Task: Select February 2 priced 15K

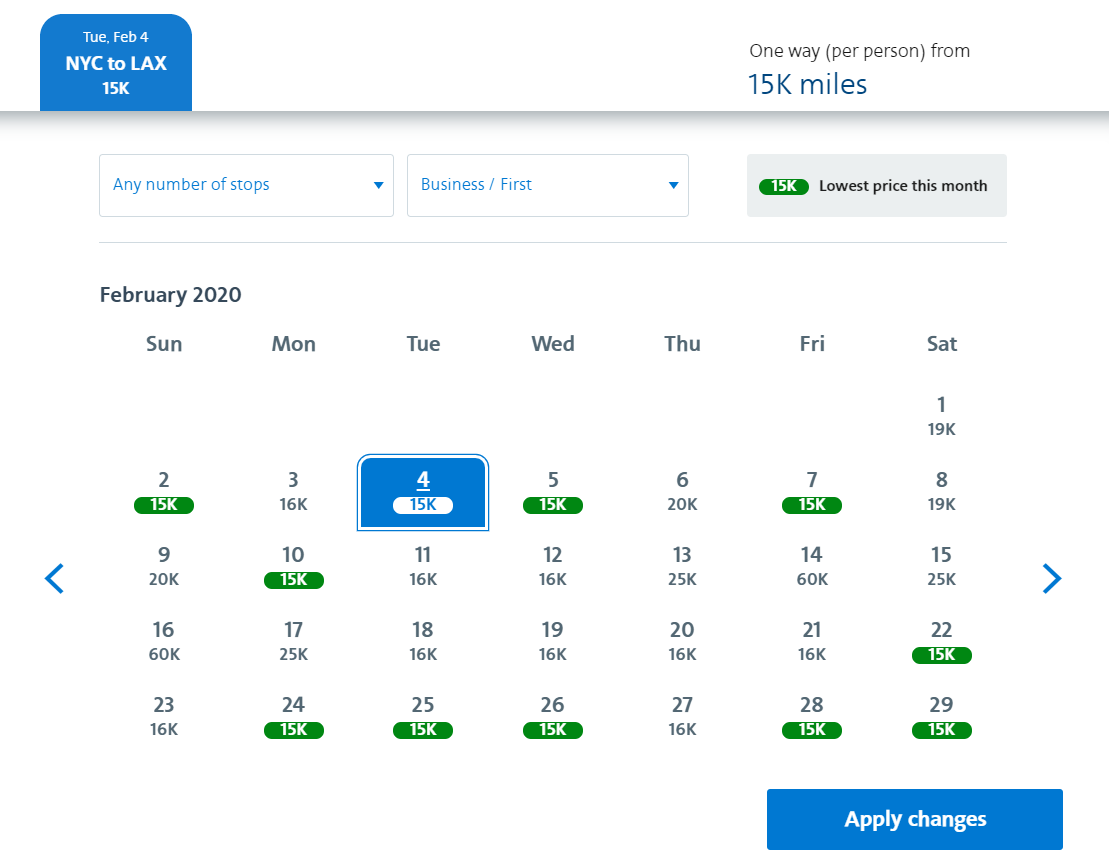Action: [163, 492]
